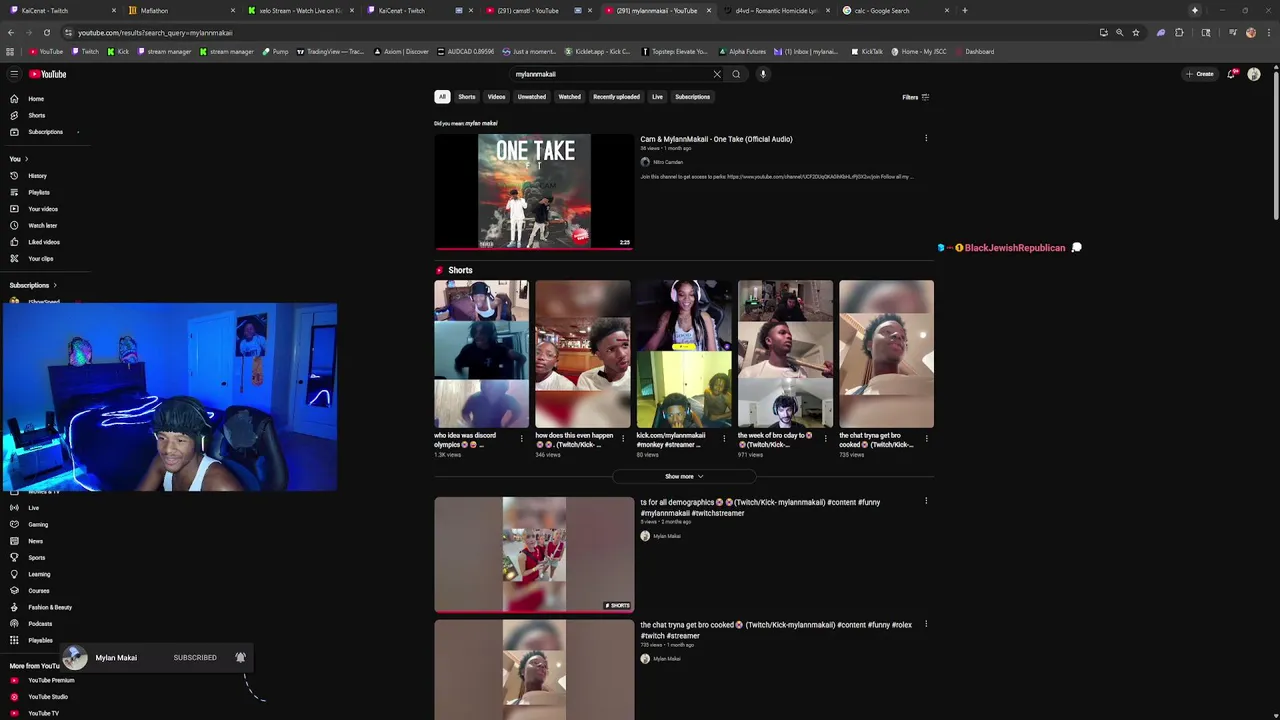The image size is (1280, 720).
Task: Open the account avatar menu
Action: click(1254, 74)
